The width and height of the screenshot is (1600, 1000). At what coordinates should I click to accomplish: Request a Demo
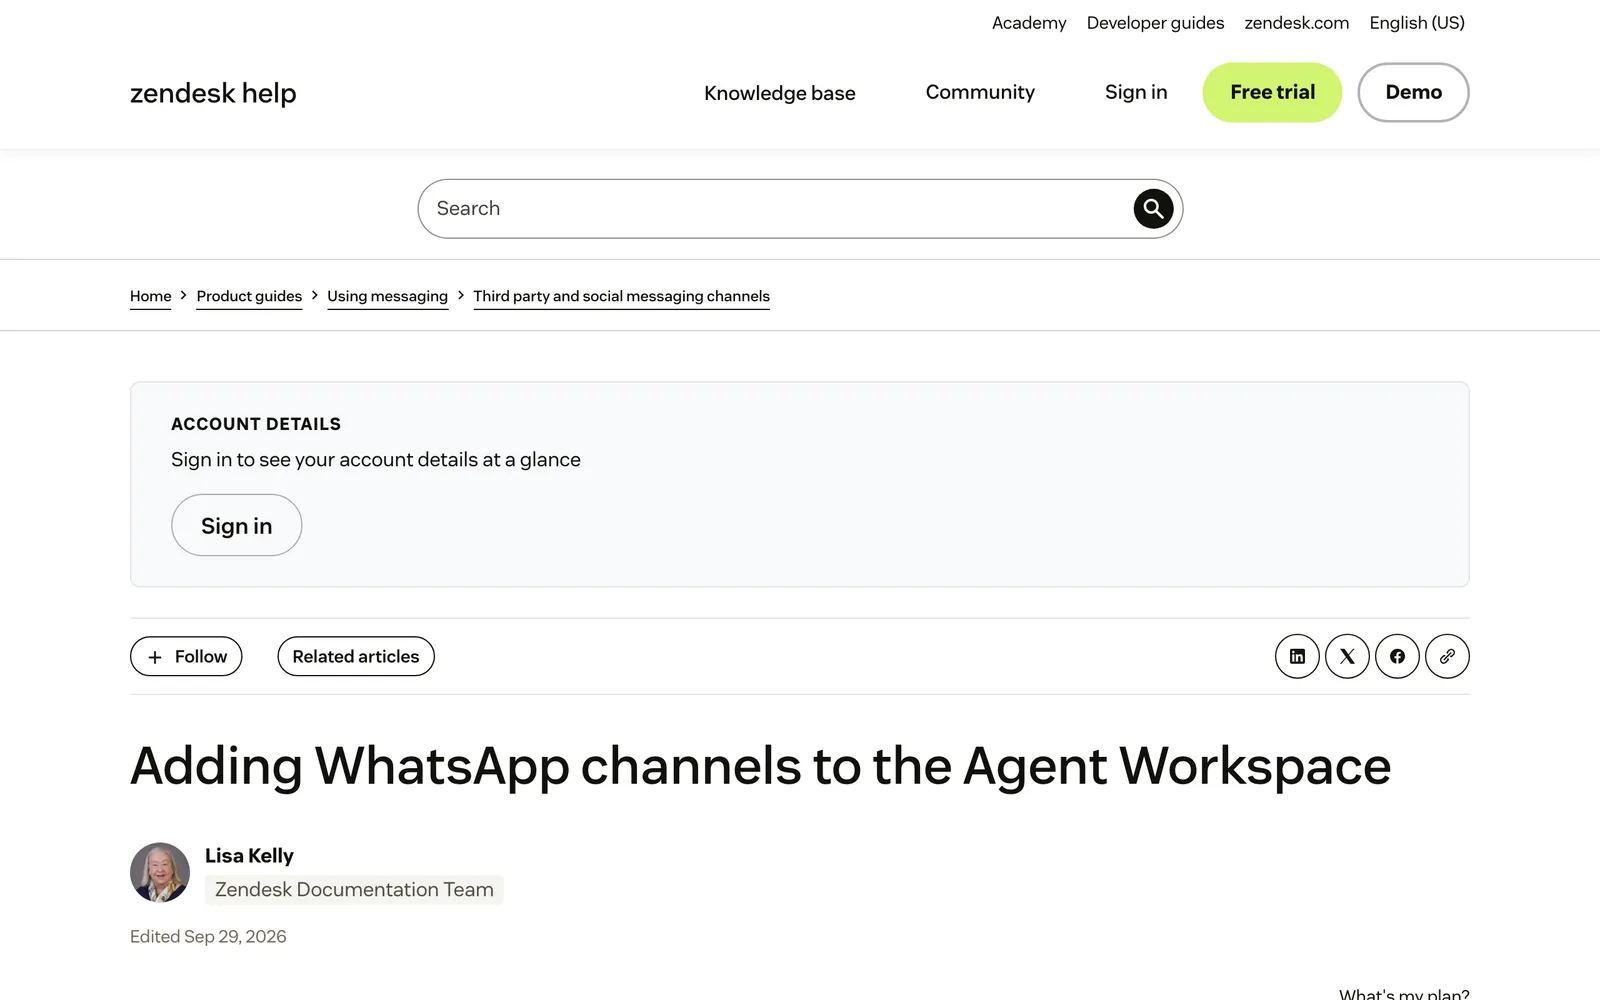[1413, 93]
